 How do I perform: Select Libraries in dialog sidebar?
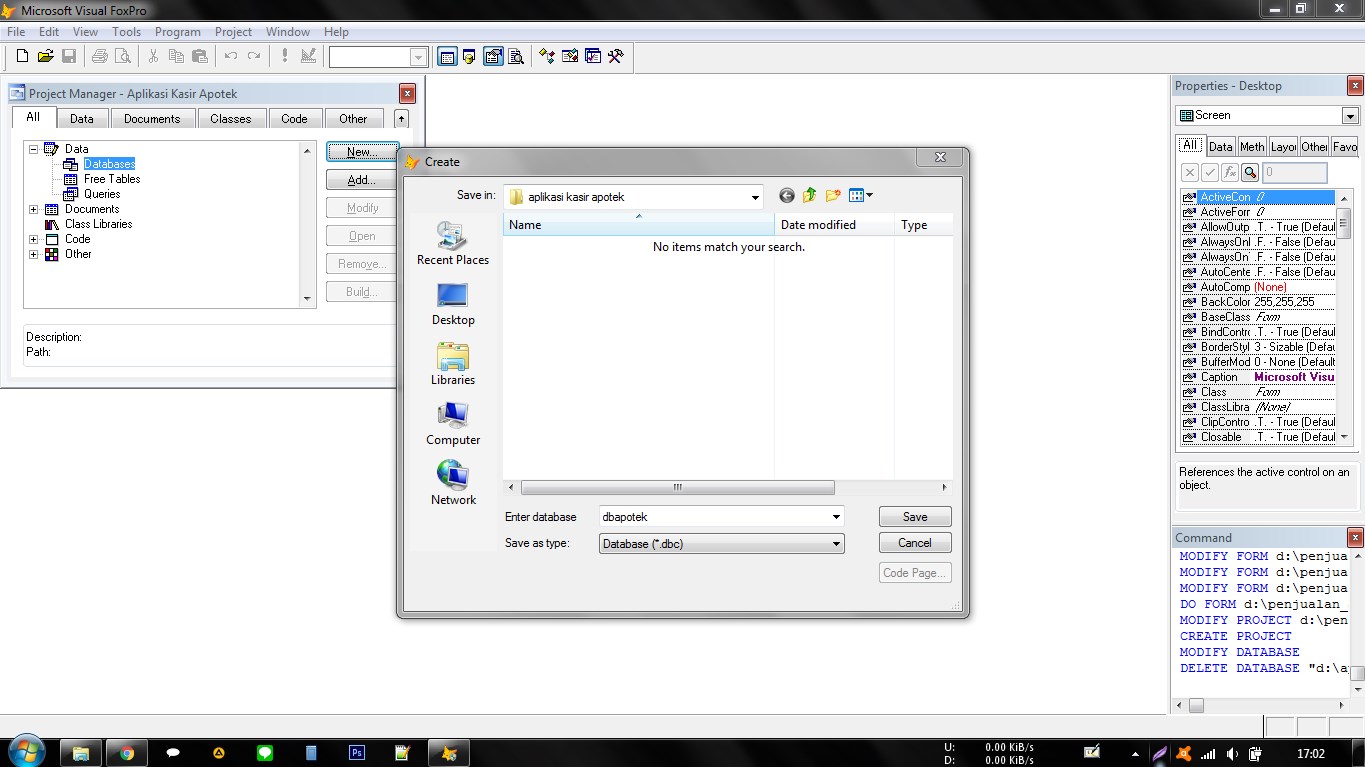click(x=453, y=364)
